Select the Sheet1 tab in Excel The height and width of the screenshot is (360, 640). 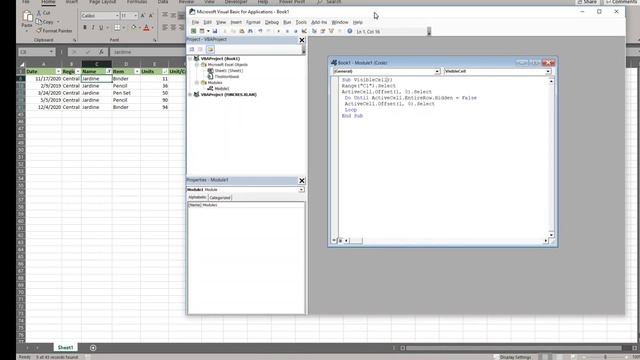pos(65,347)
